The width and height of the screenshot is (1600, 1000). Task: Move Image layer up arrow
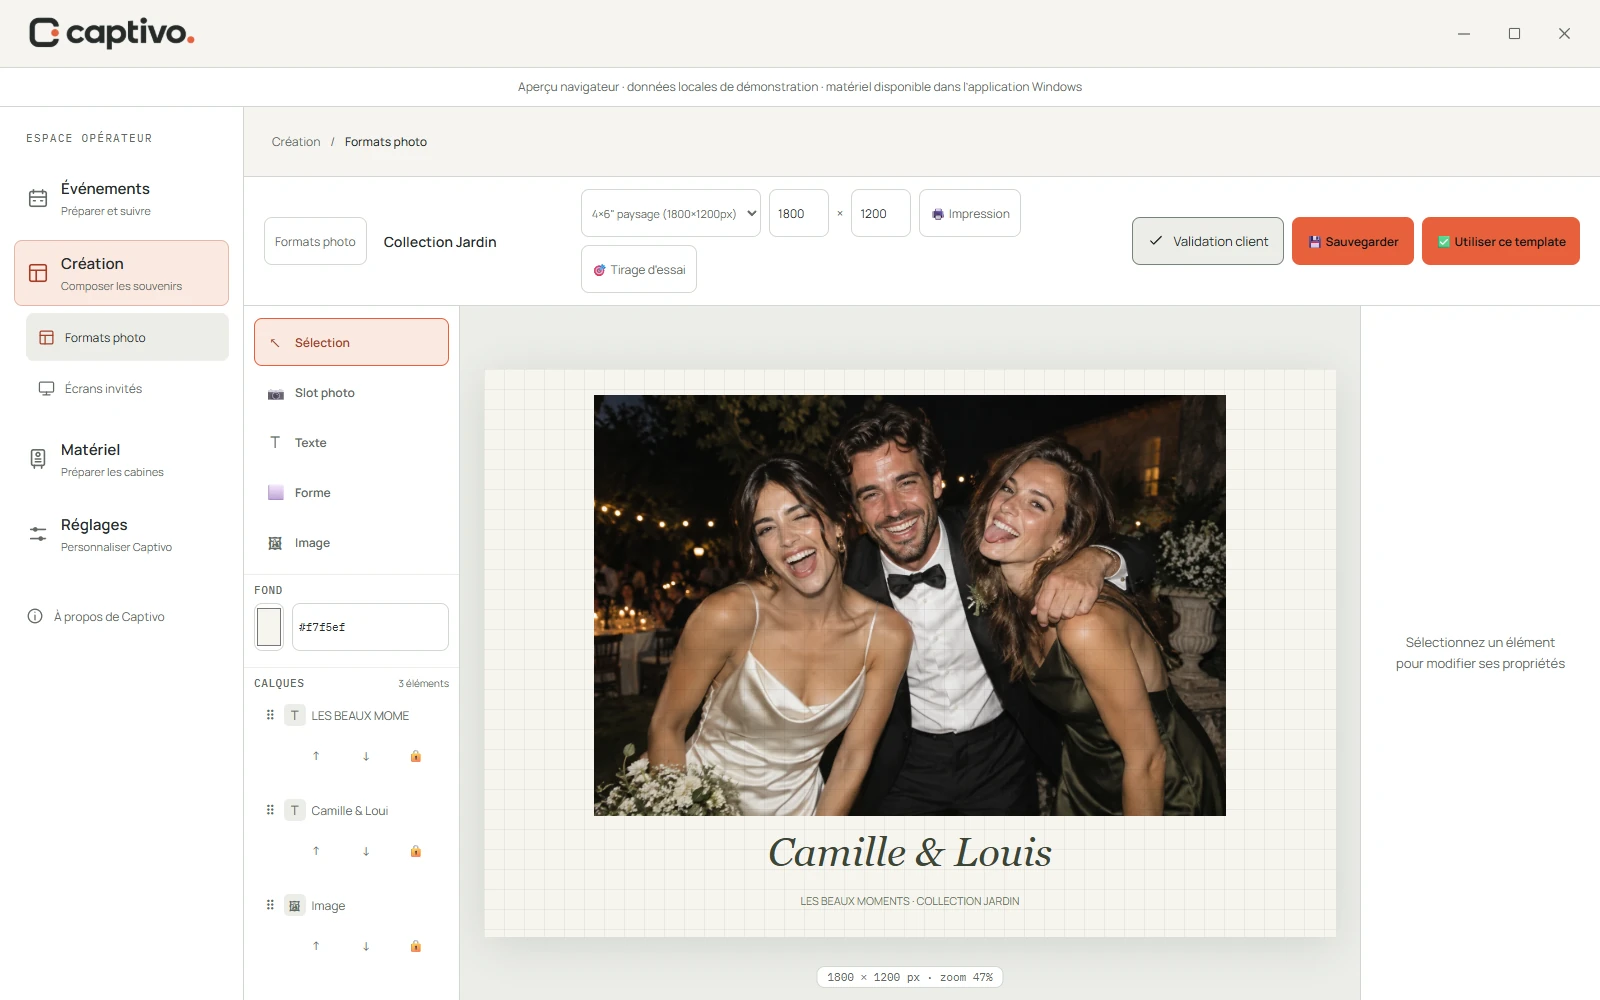coord(316,946)
